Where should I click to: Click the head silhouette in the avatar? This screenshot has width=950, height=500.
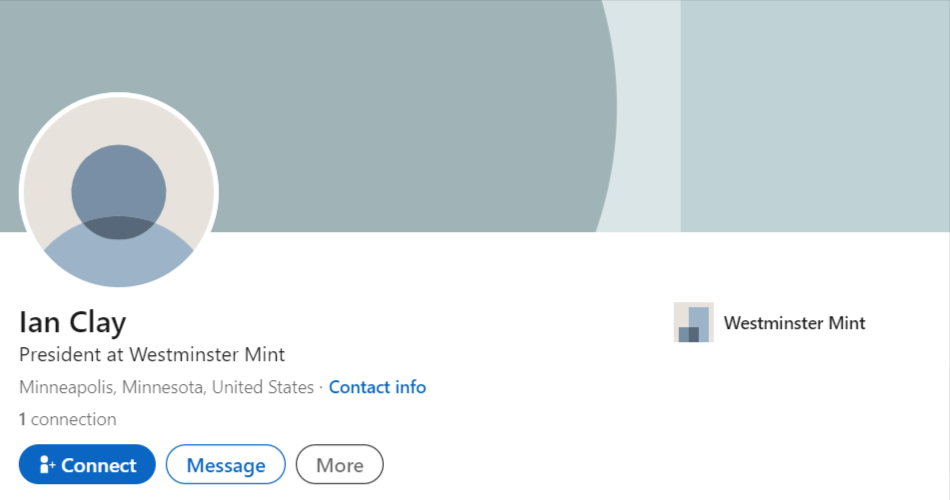coord(119,192)
